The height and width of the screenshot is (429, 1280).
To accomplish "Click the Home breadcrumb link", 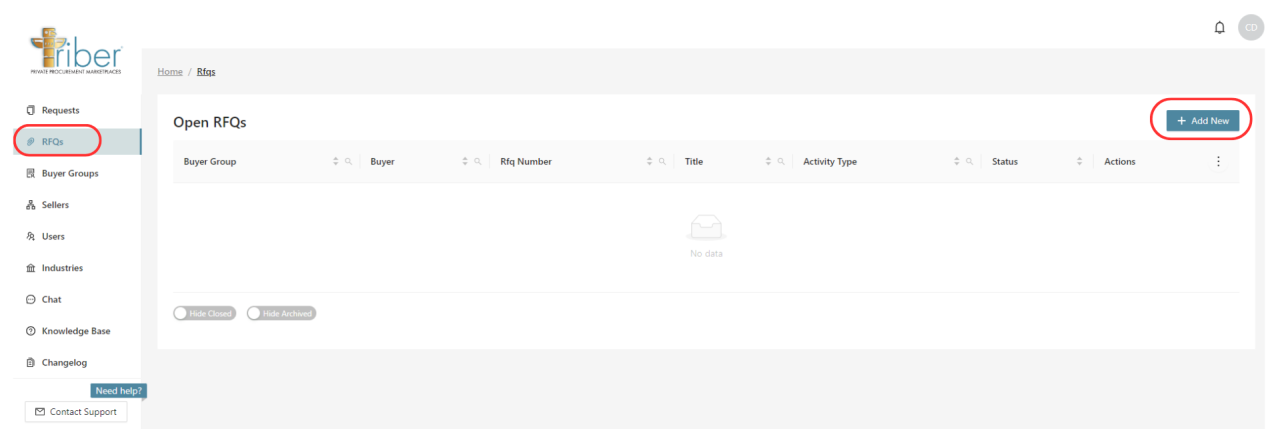I will 170,72.
